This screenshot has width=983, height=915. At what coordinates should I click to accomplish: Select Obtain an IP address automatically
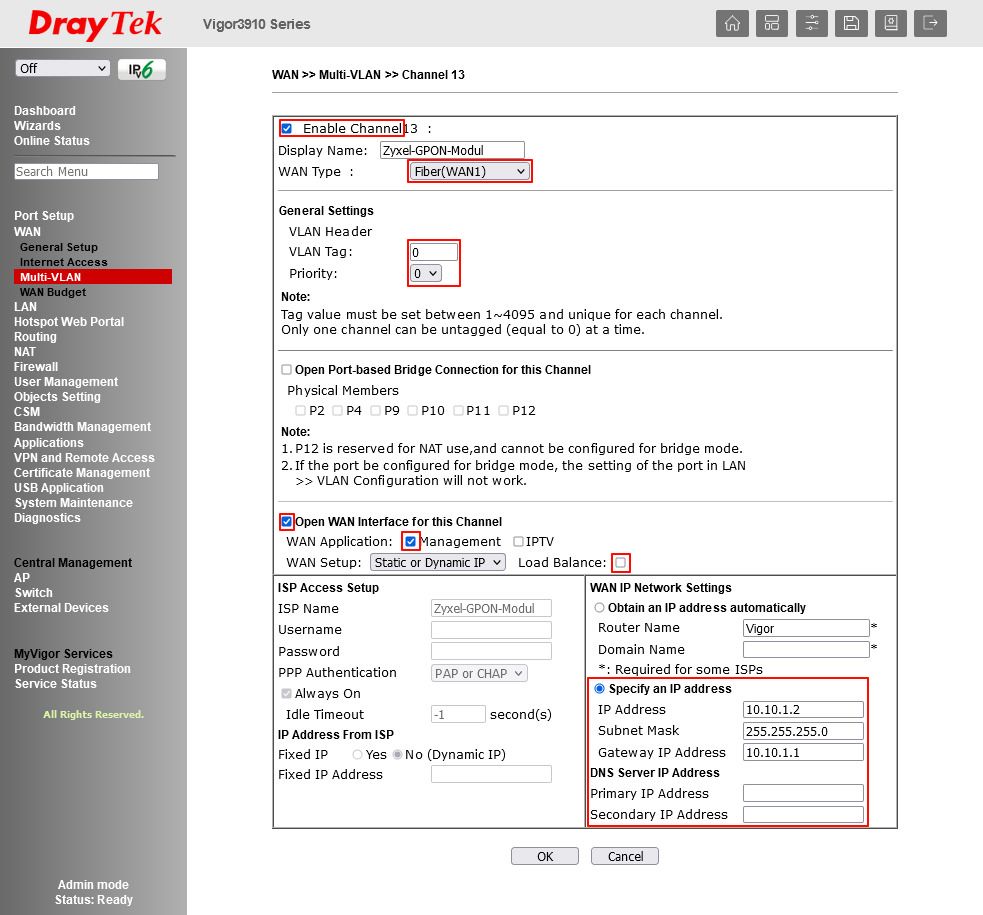point(599,607)
